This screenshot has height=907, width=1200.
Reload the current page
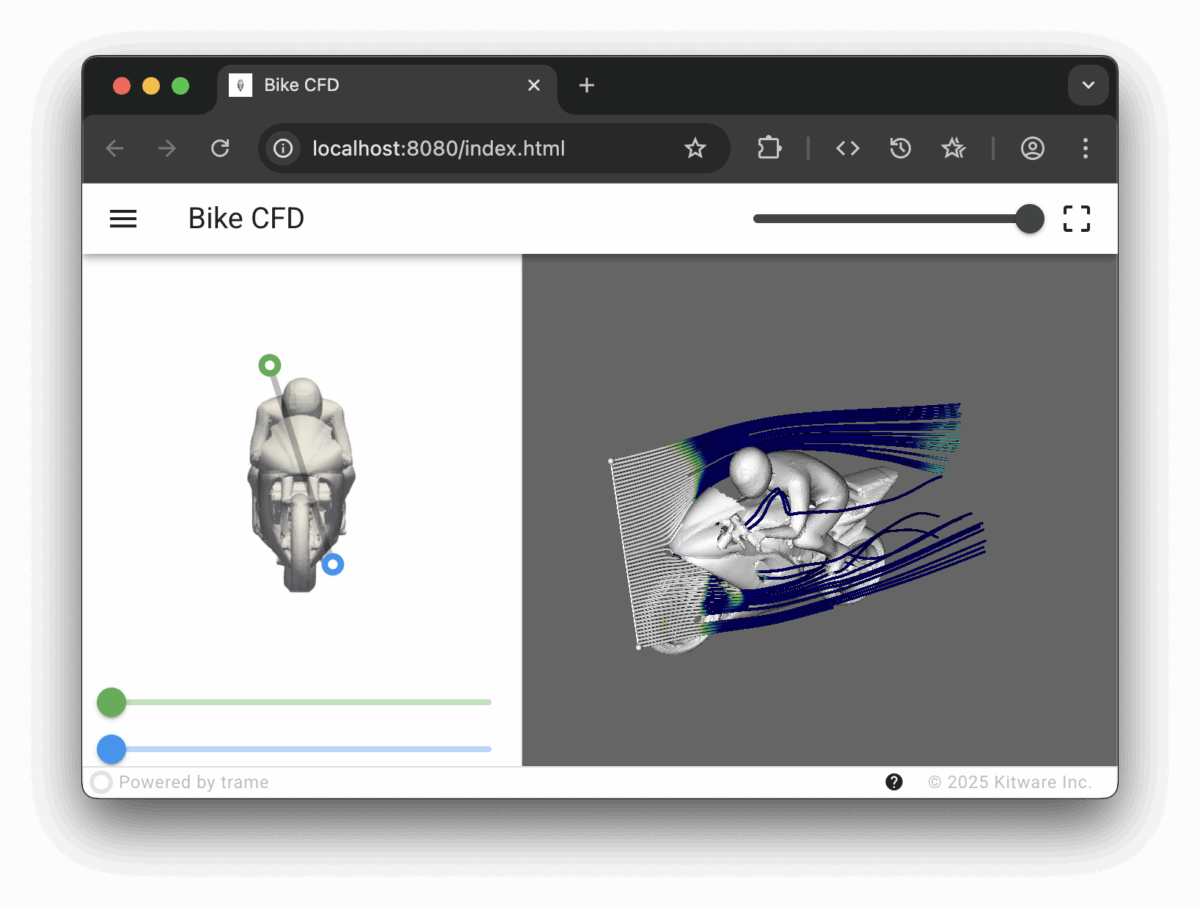pyautogui.click(x=220, y=149)
